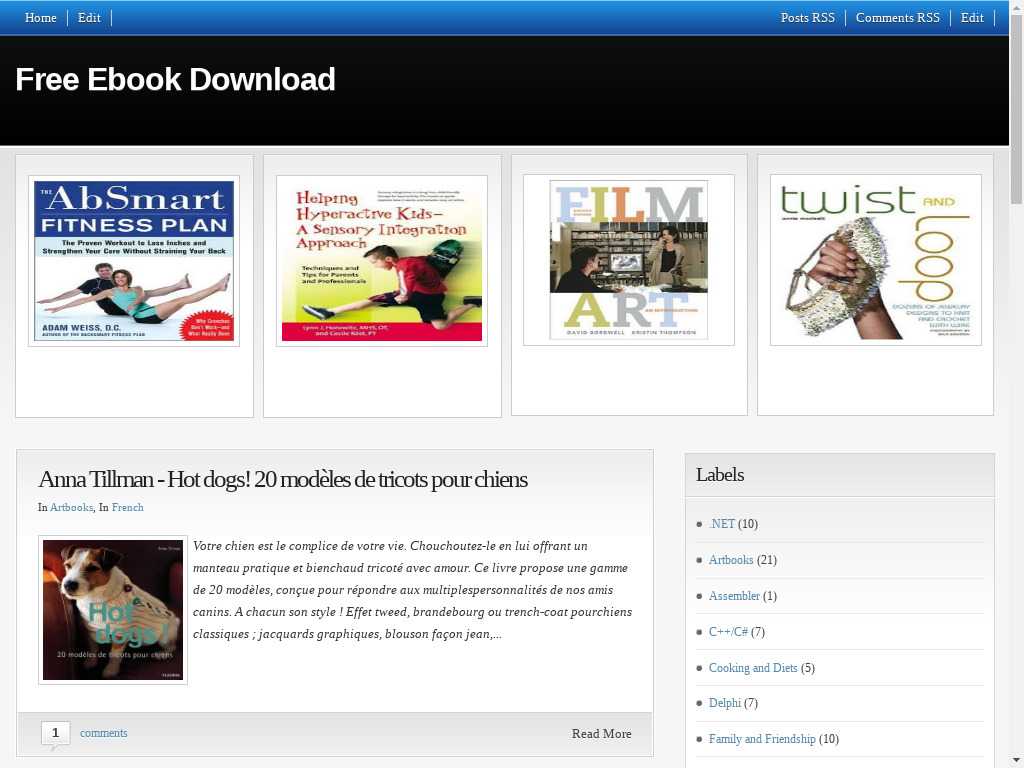Open the Helping Hyperactive Kids book cover
Viewport: 1024px width, 768px height.
click(381, 261)
